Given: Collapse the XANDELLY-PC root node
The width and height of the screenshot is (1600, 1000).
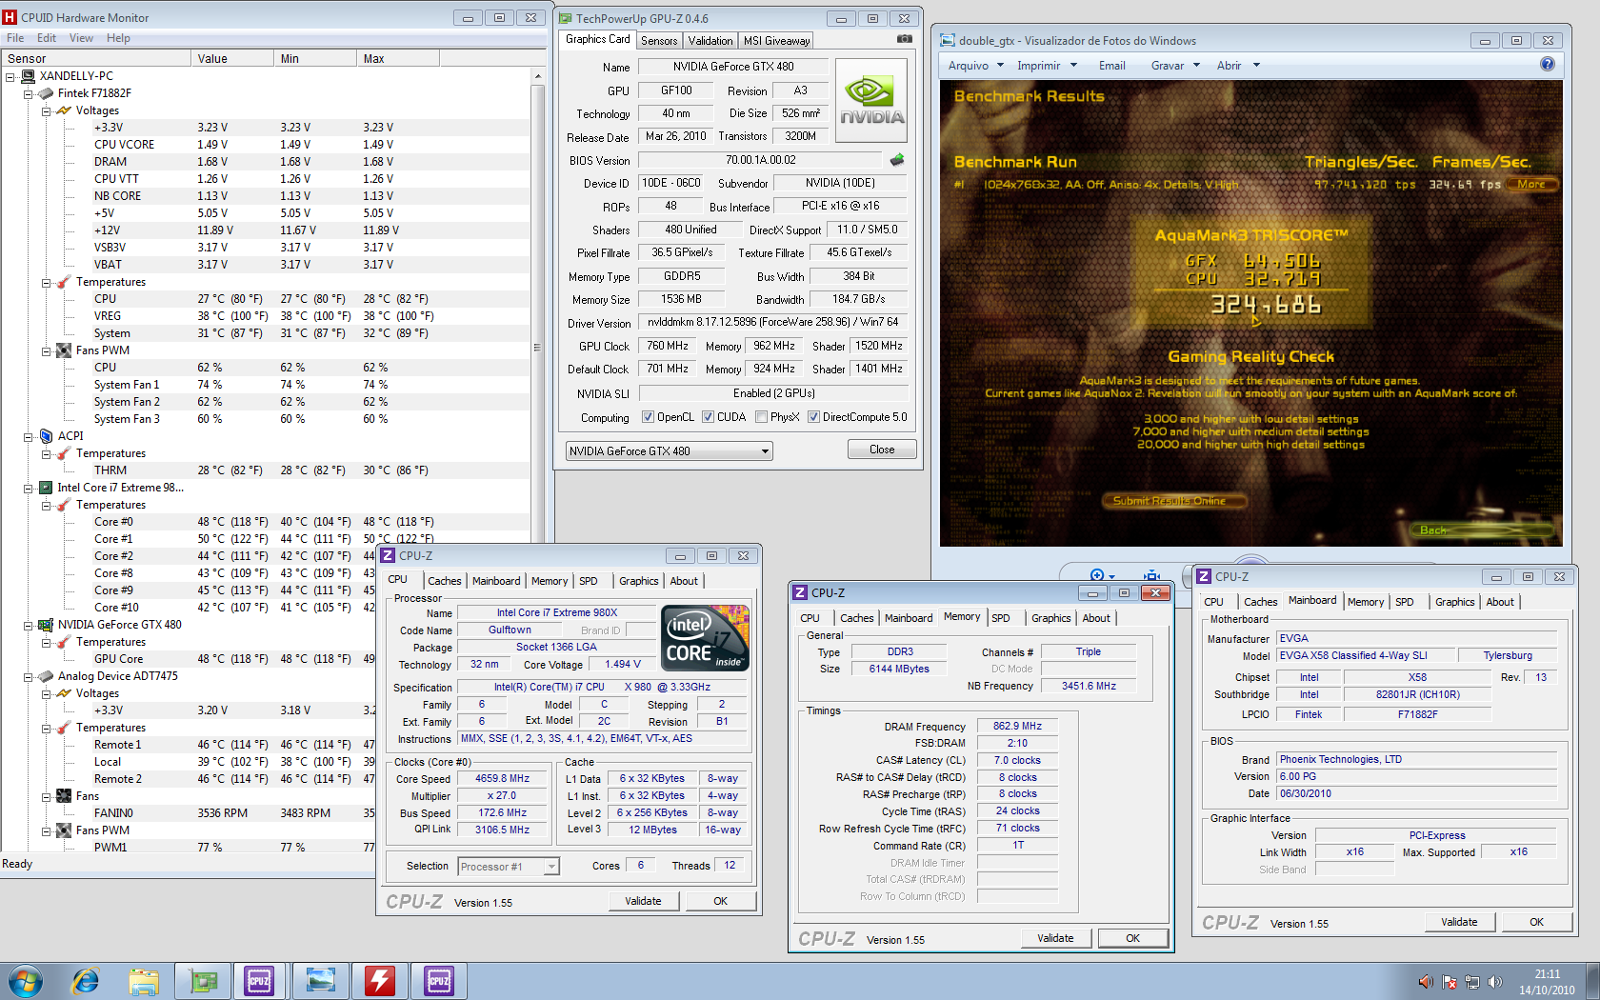Looking at the screenshot, I should 11,76.
